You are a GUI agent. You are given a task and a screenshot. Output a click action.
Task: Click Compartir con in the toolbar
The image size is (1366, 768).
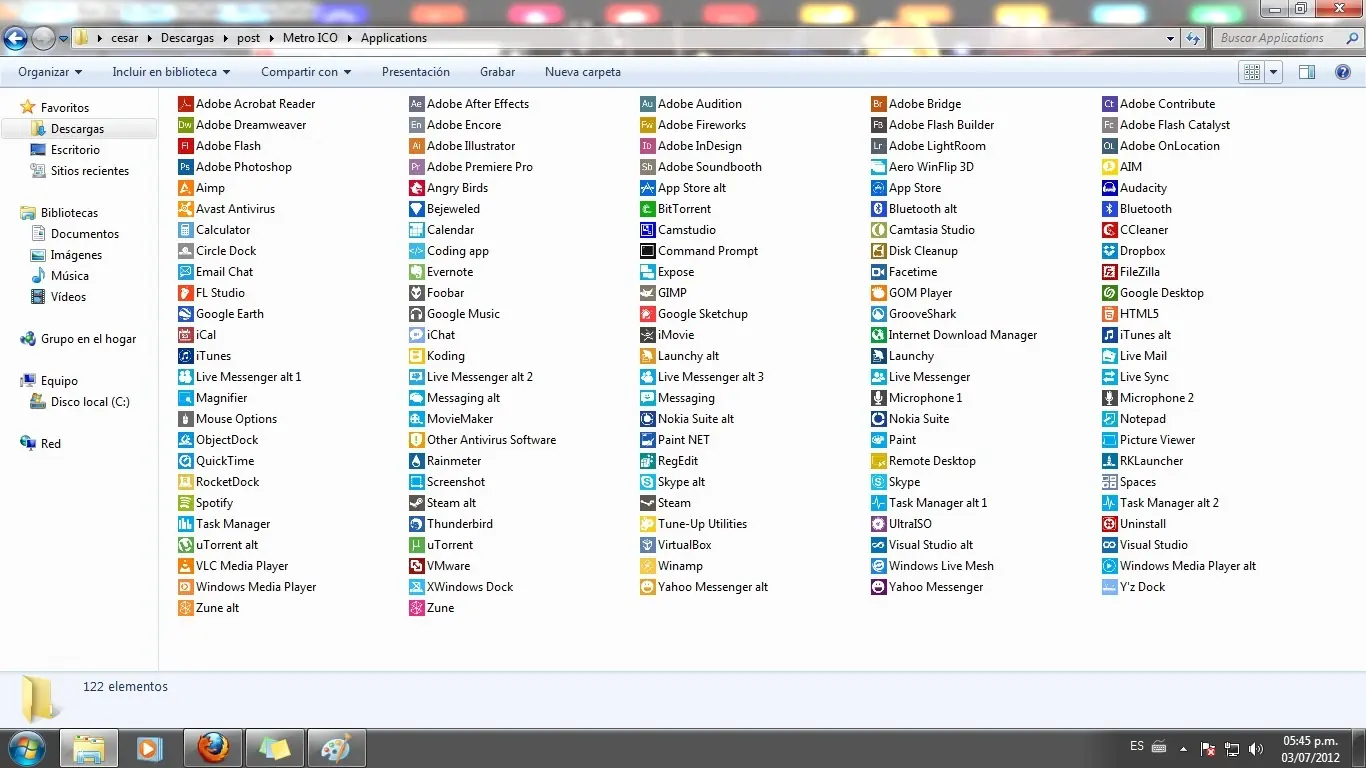click(x=306, y=72)
